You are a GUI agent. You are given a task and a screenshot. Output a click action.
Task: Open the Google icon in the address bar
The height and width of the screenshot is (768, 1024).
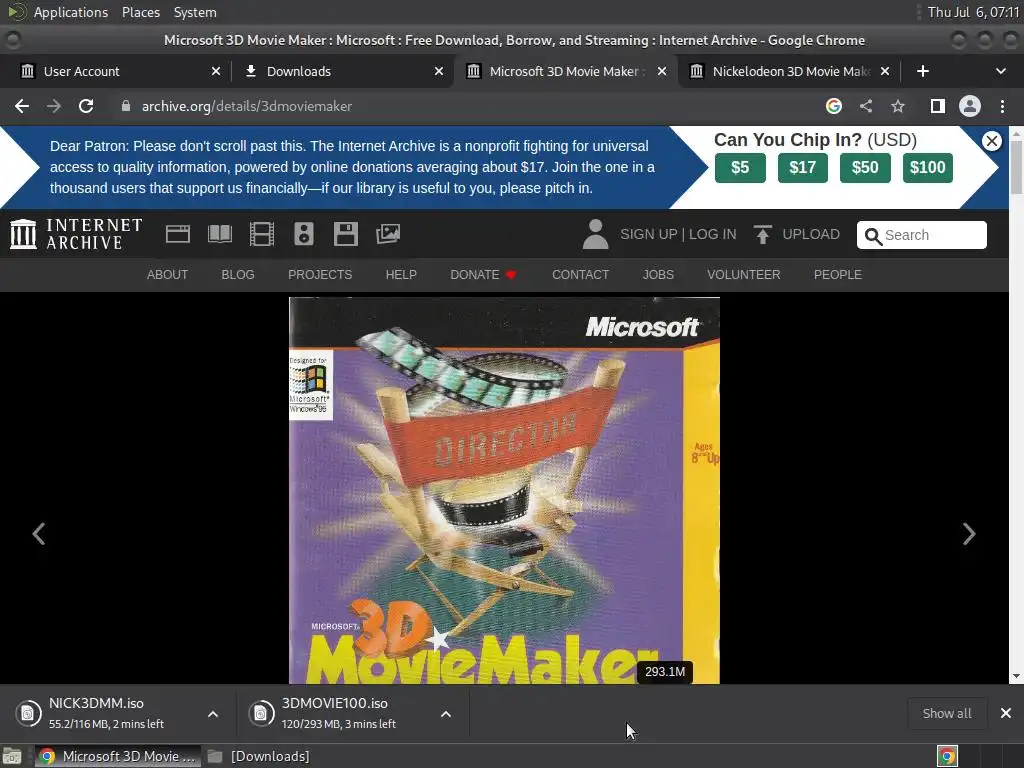pyautogui.click(x=833, y=106)
